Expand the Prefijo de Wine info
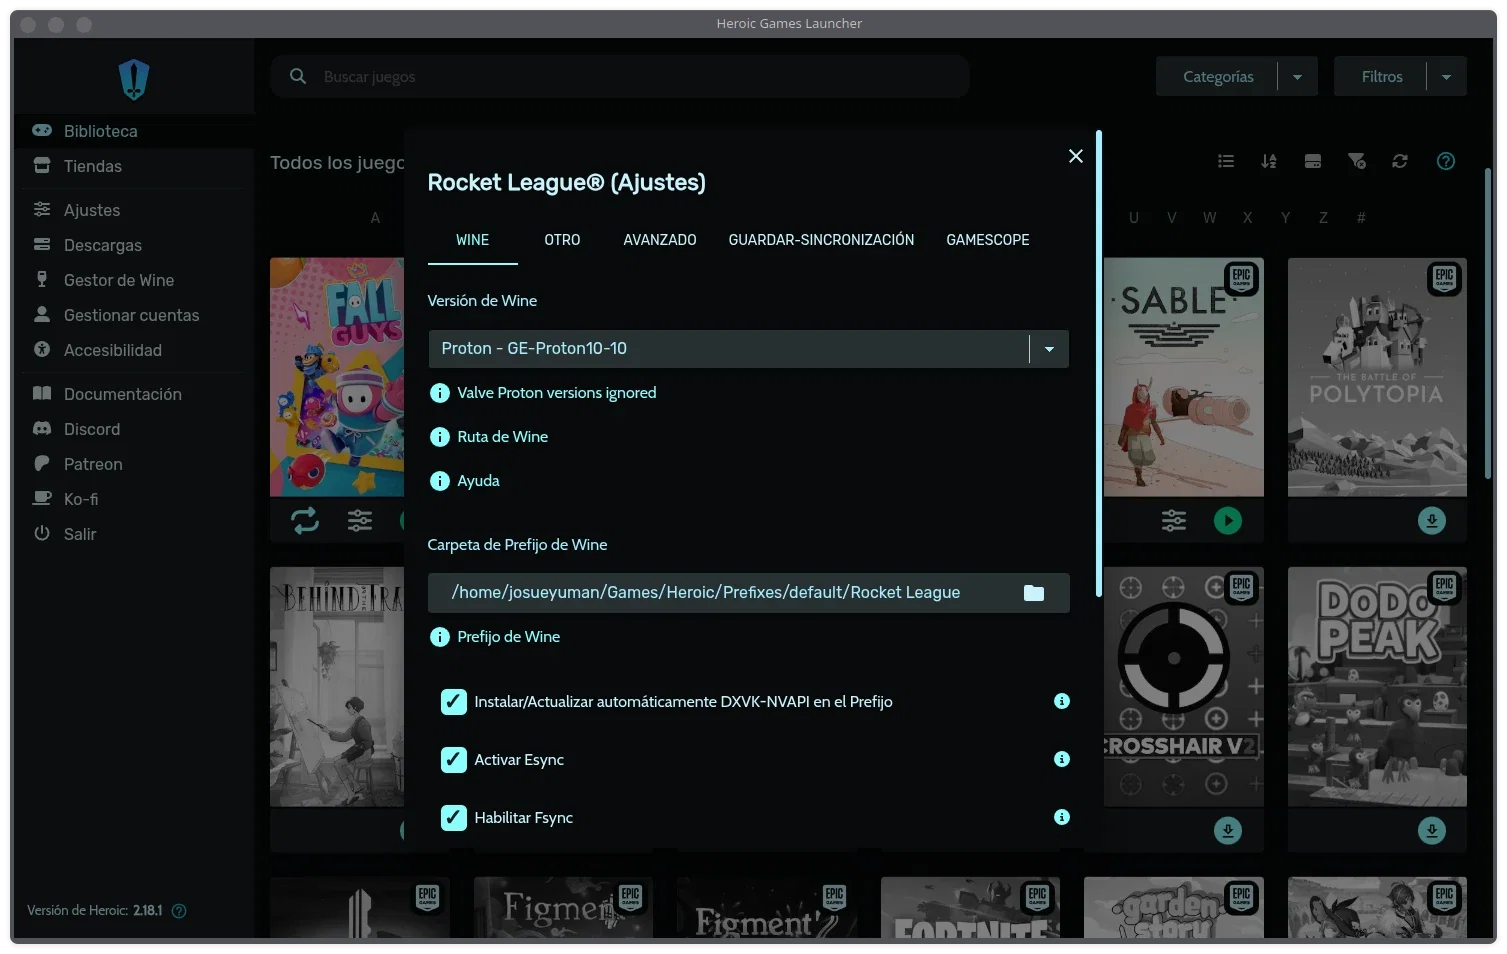 click(495, 637)
